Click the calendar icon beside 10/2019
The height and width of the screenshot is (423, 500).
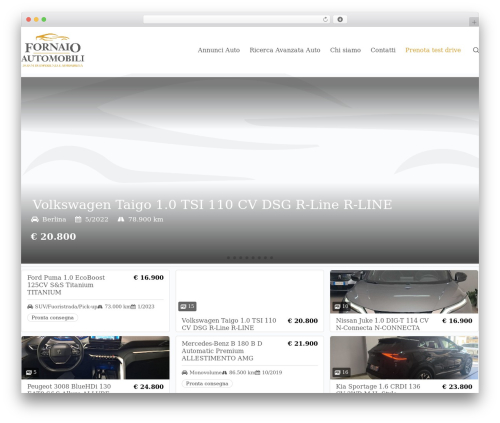pos(257,373)
